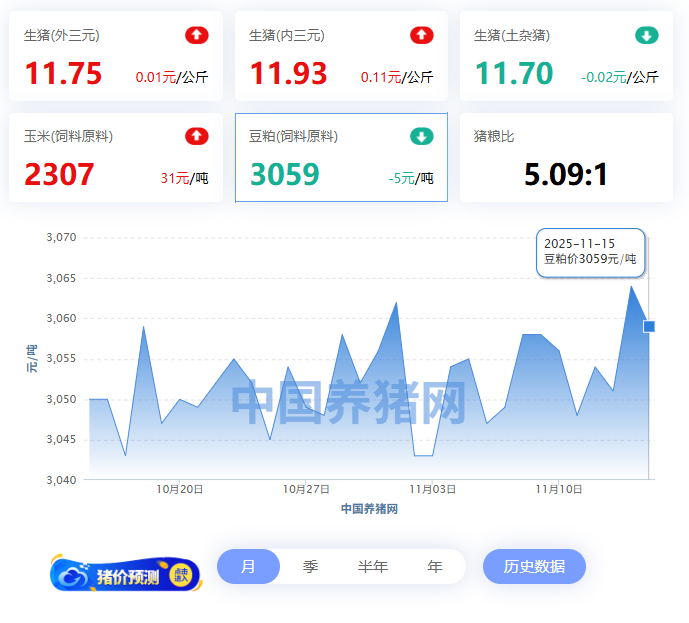The height and width of the screenshot is (623, 689).
Task: Switch chart to 季 range
Action: [x=311, y=566]
